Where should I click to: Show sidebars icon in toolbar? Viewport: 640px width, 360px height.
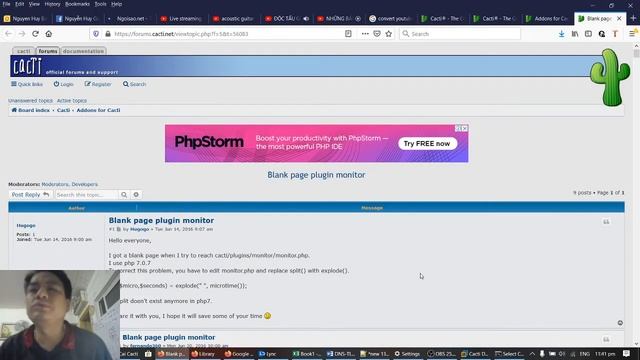[588, 34]
